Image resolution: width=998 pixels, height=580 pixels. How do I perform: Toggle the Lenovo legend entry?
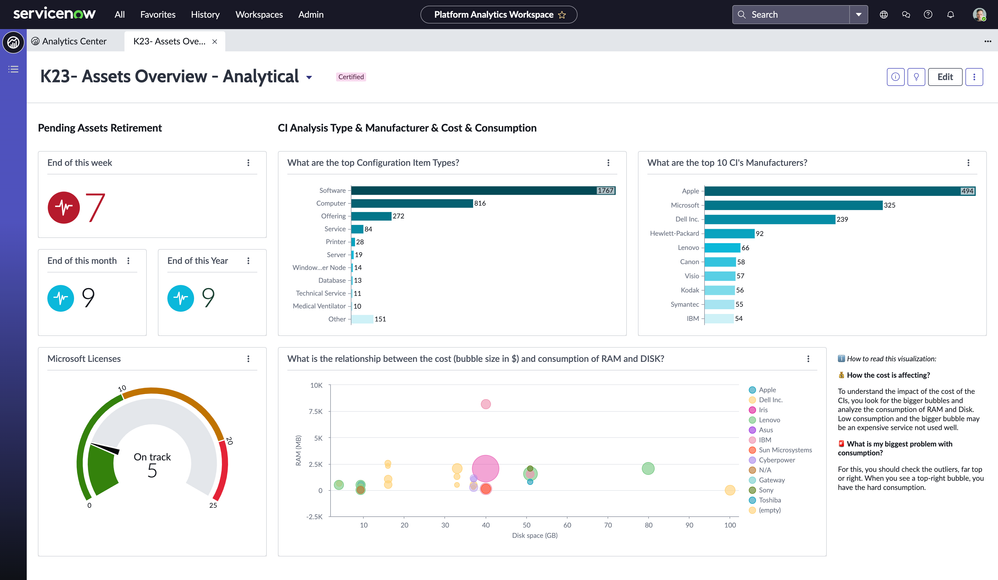tap(764, 420)
